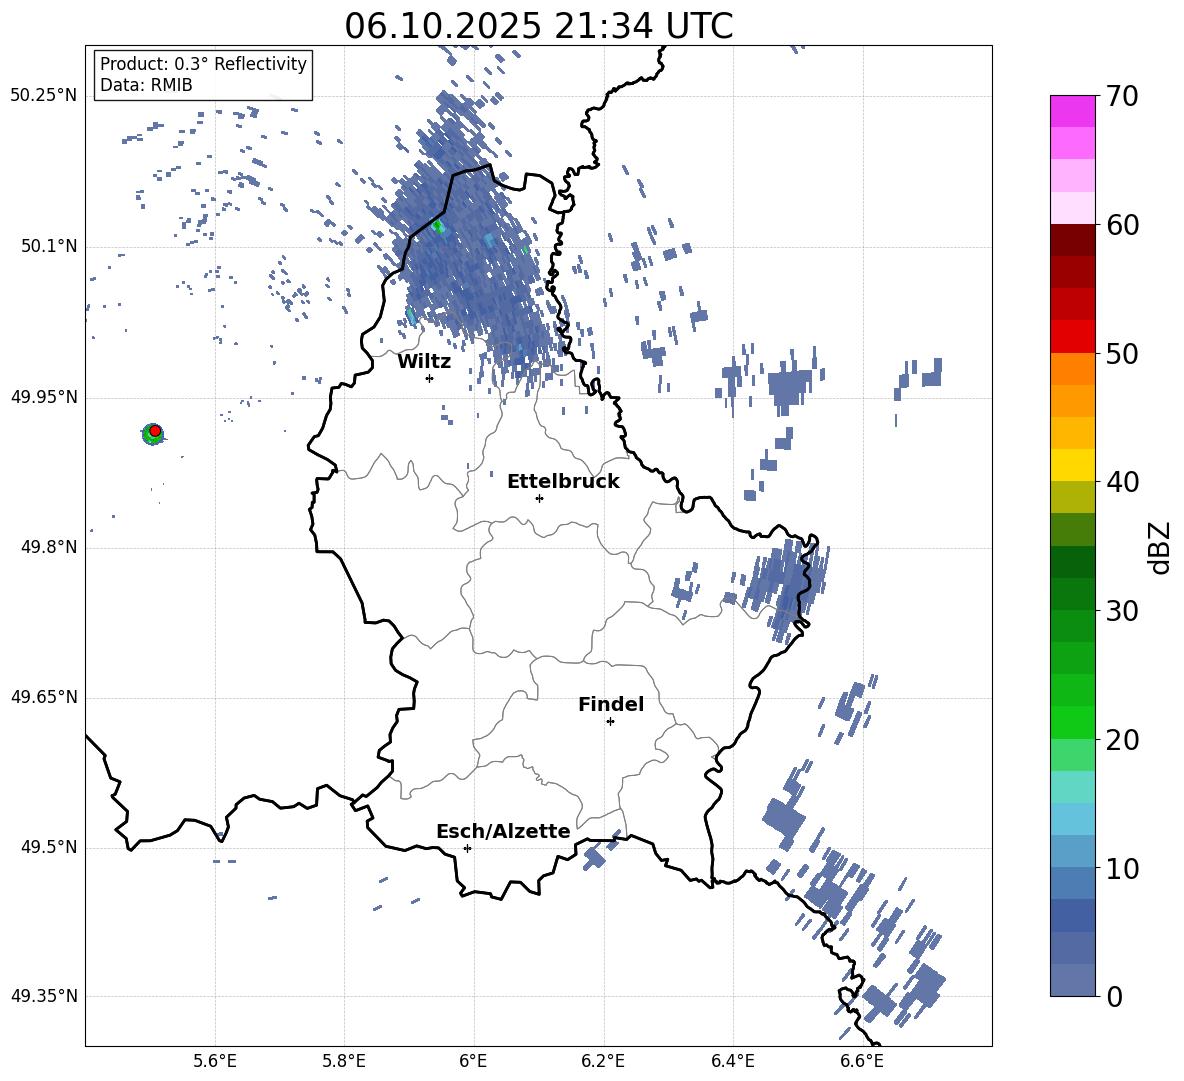Image resolution: width=1184 pixels, height=1081 pixels.
Task: Click the Esch/Alzette location cross marker
Action: pyautogui.click(x=467, y=848)
